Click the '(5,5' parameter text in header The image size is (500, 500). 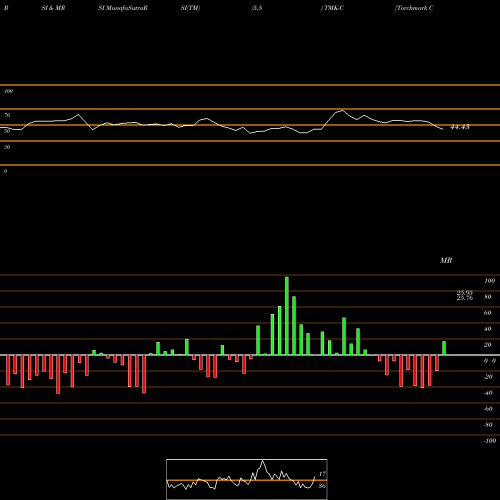(x=257, y=8)
